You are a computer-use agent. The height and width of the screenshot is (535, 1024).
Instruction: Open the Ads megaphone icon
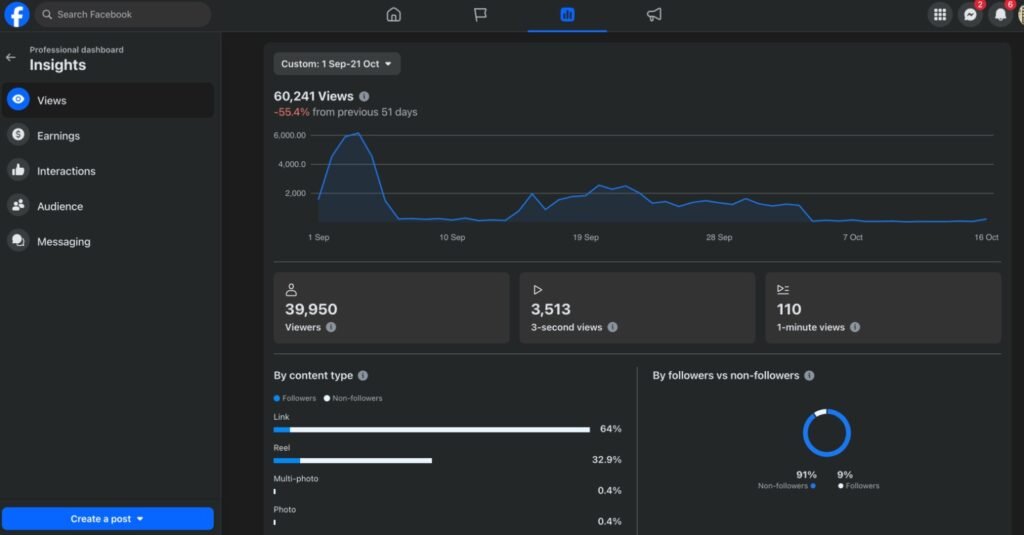click(654, 15)
